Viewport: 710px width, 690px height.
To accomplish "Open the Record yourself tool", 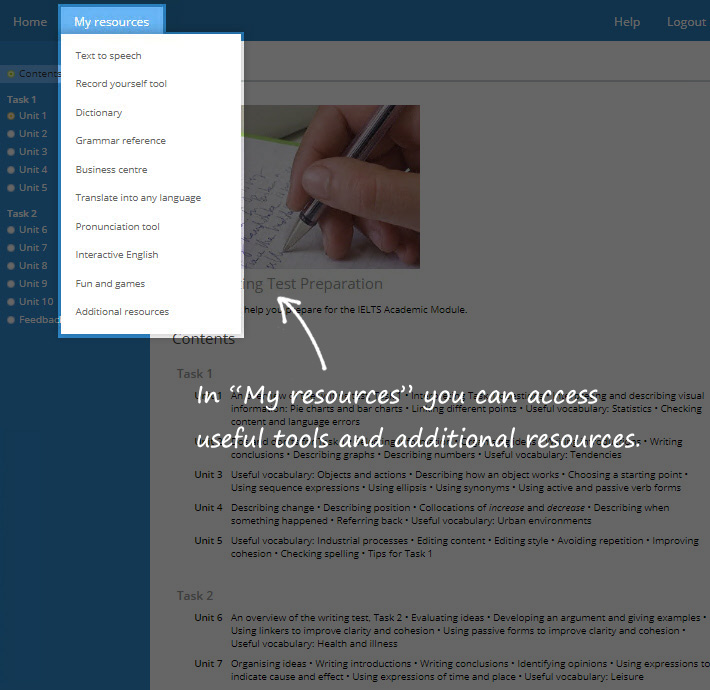I will (121, 84).
